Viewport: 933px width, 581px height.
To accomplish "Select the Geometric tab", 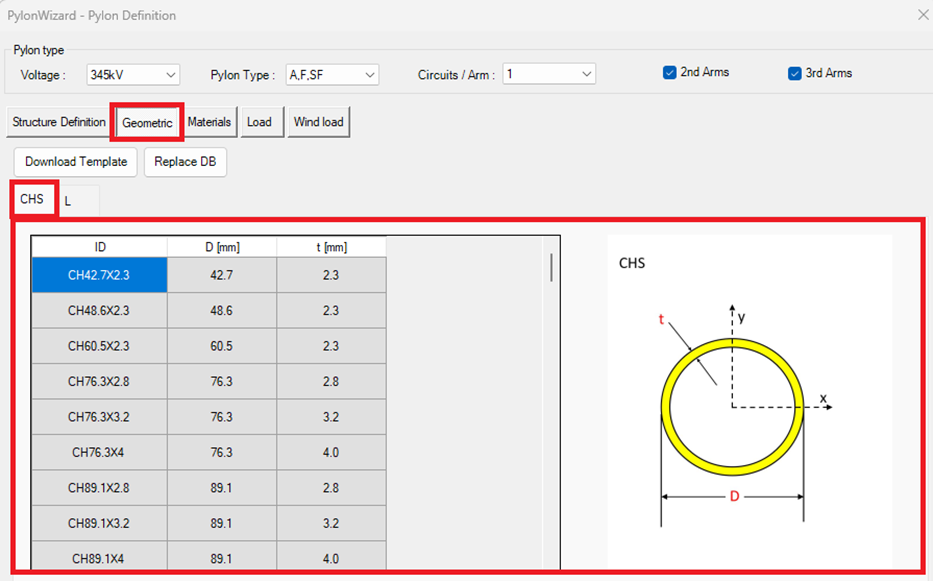I will coord(147,123).
